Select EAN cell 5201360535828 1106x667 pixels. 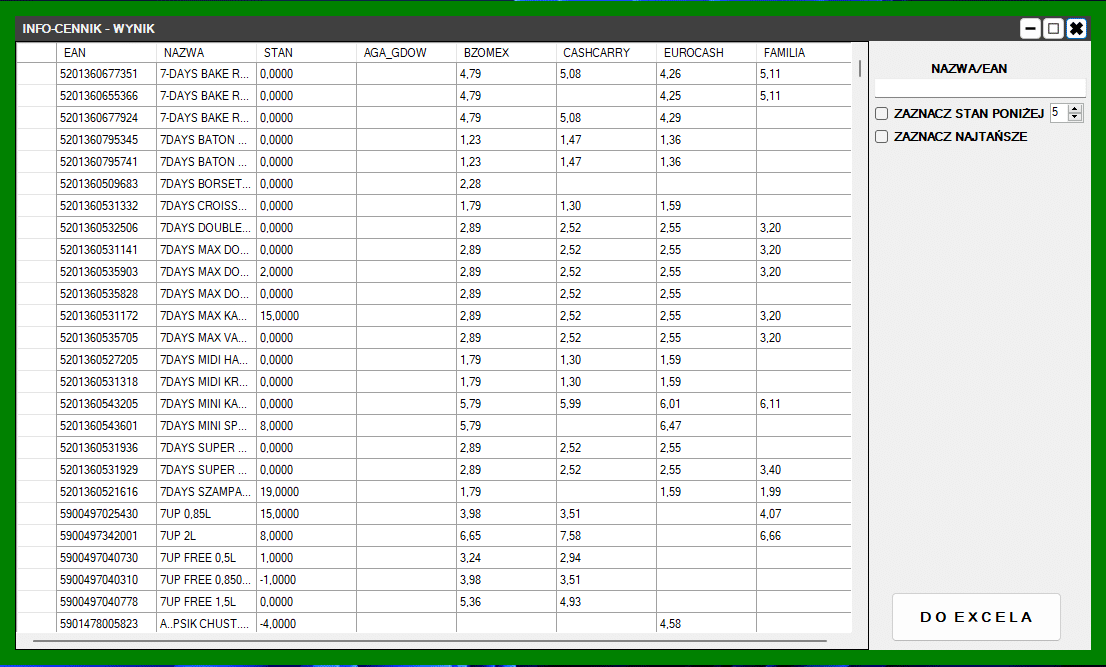tap(106, 294)
